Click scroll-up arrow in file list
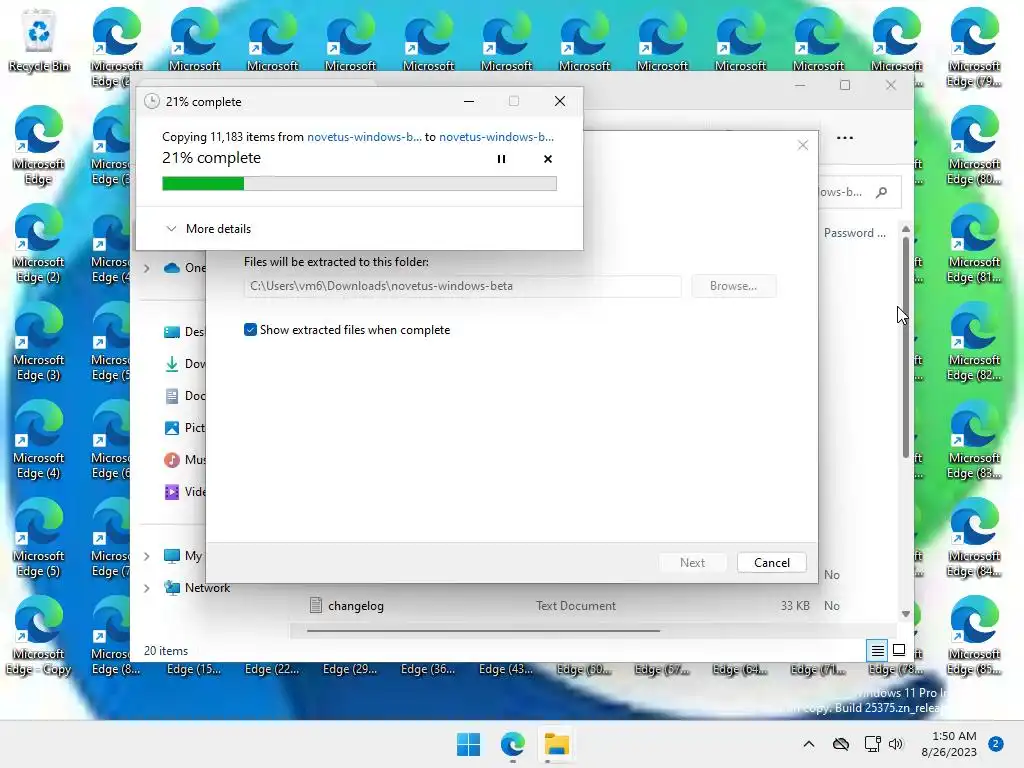 pos(906,229)
